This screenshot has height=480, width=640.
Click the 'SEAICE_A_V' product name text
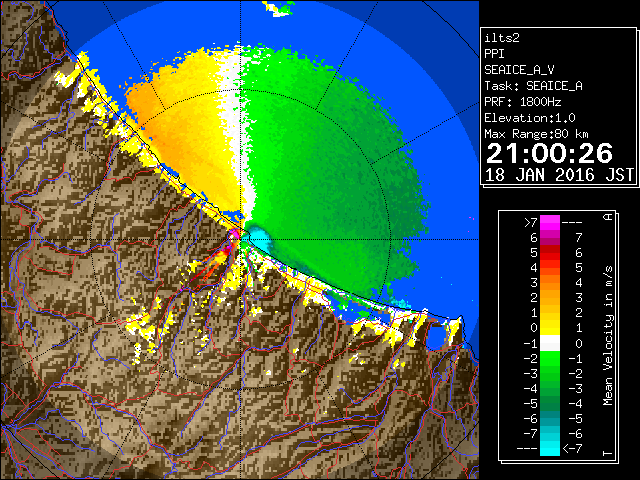(519, 70)
